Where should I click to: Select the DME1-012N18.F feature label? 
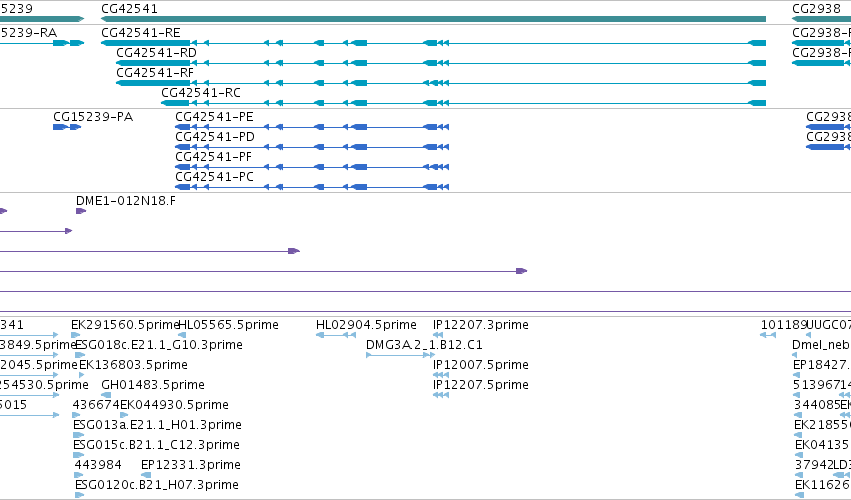(x=126, y=201)
